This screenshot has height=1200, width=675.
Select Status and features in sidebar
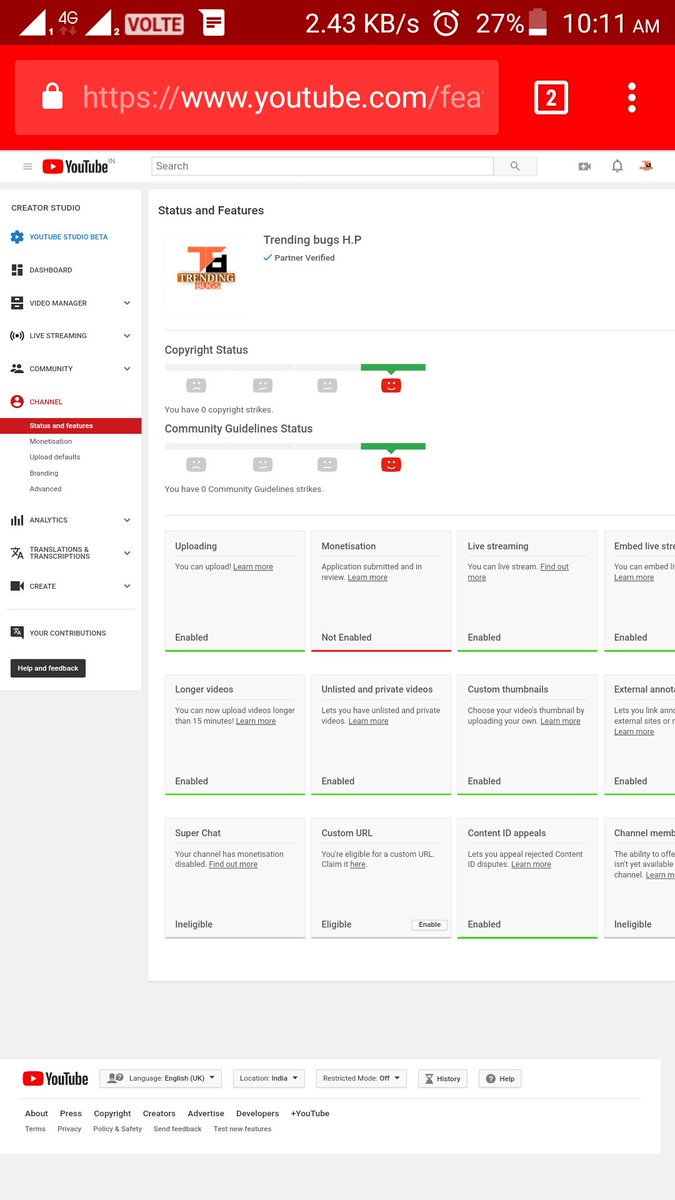pos(70,426)
